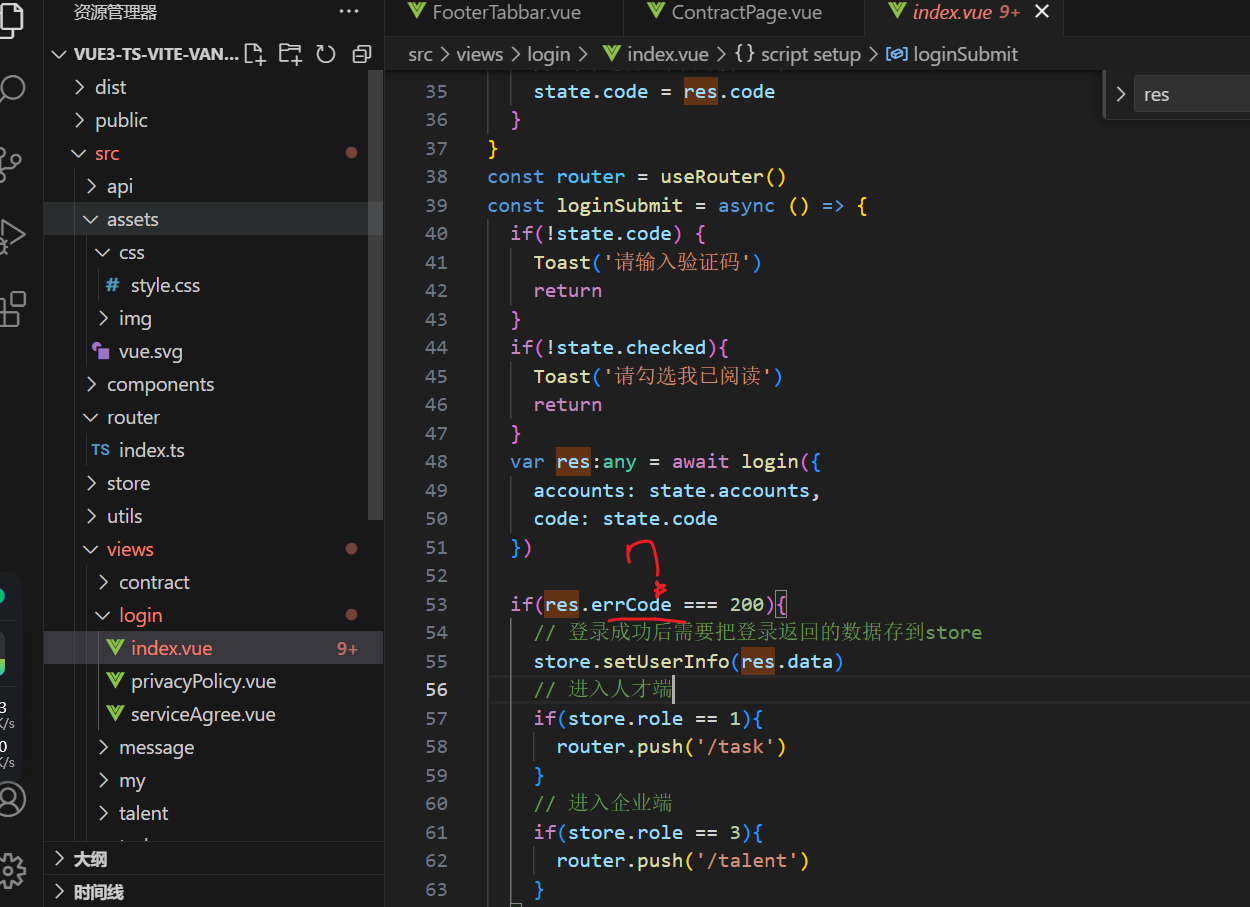Switch to the FooterTabbar.vue tab
The width and height of the screenshot is (1250, 907).
pyautogui.click(x=506, y=13)
